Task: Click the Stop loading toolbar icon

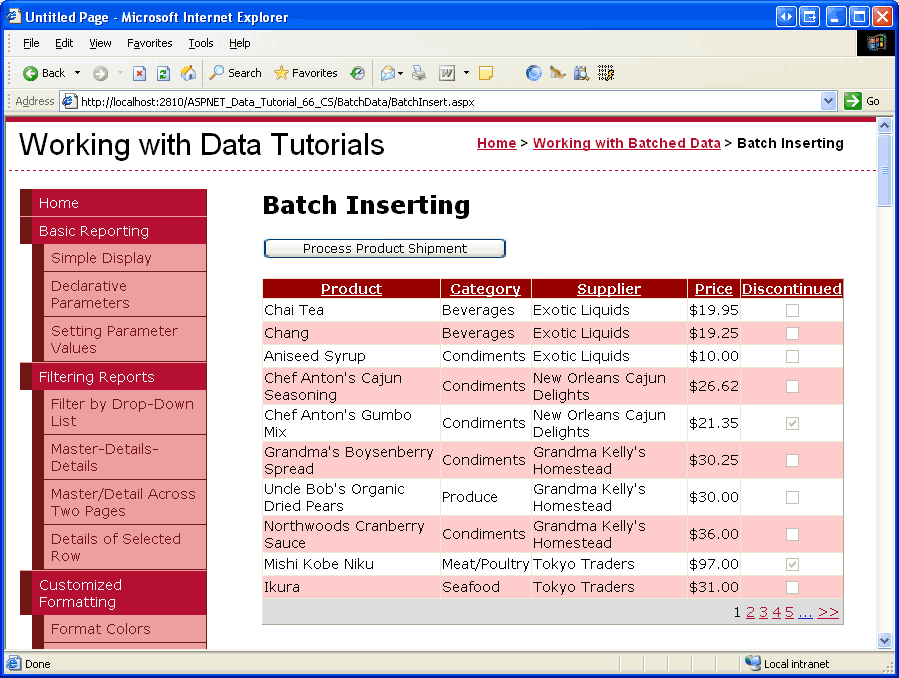Action: pyautogui.click(x=139, y=73)
